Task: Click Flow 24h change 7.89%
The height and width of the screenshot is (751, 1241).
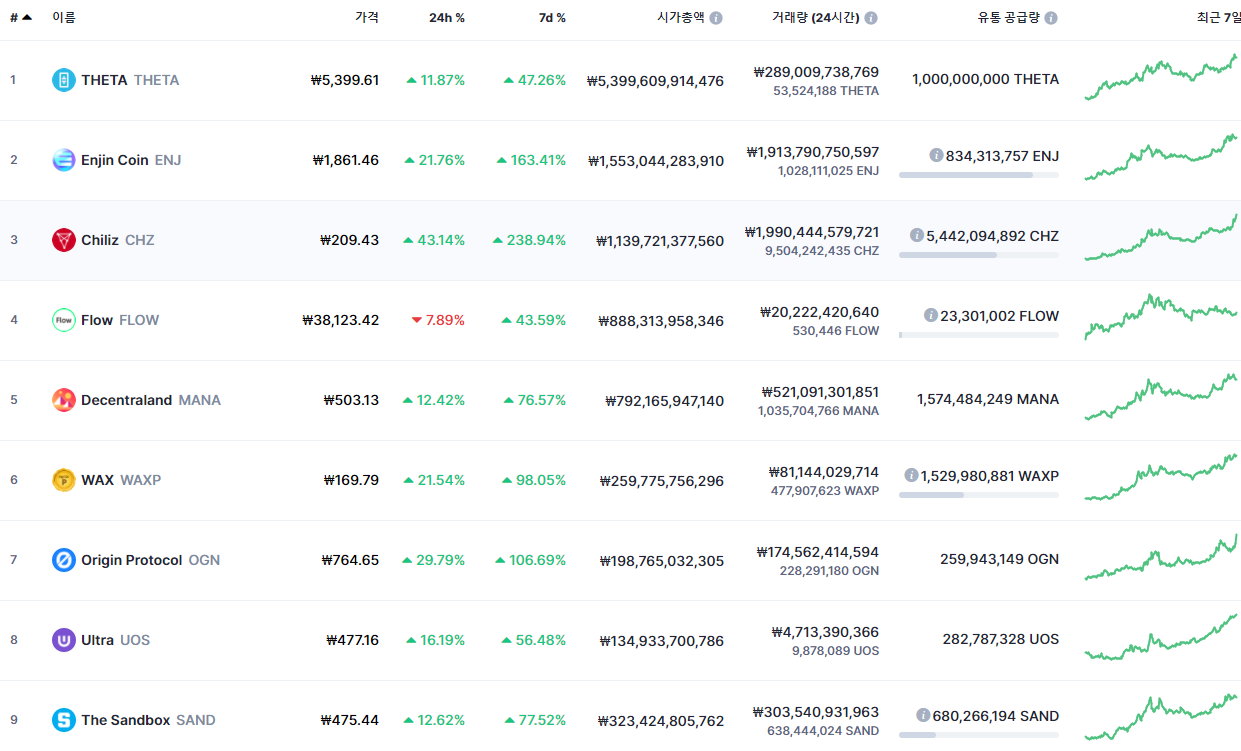Action: (438, 320)
